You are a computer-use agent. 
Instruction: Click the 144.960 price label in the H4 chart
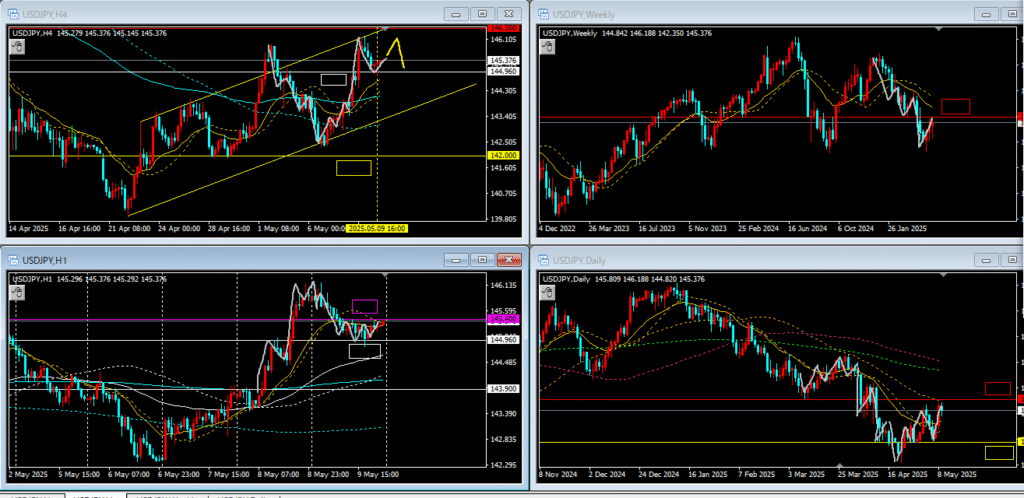(x=504, y=72)
